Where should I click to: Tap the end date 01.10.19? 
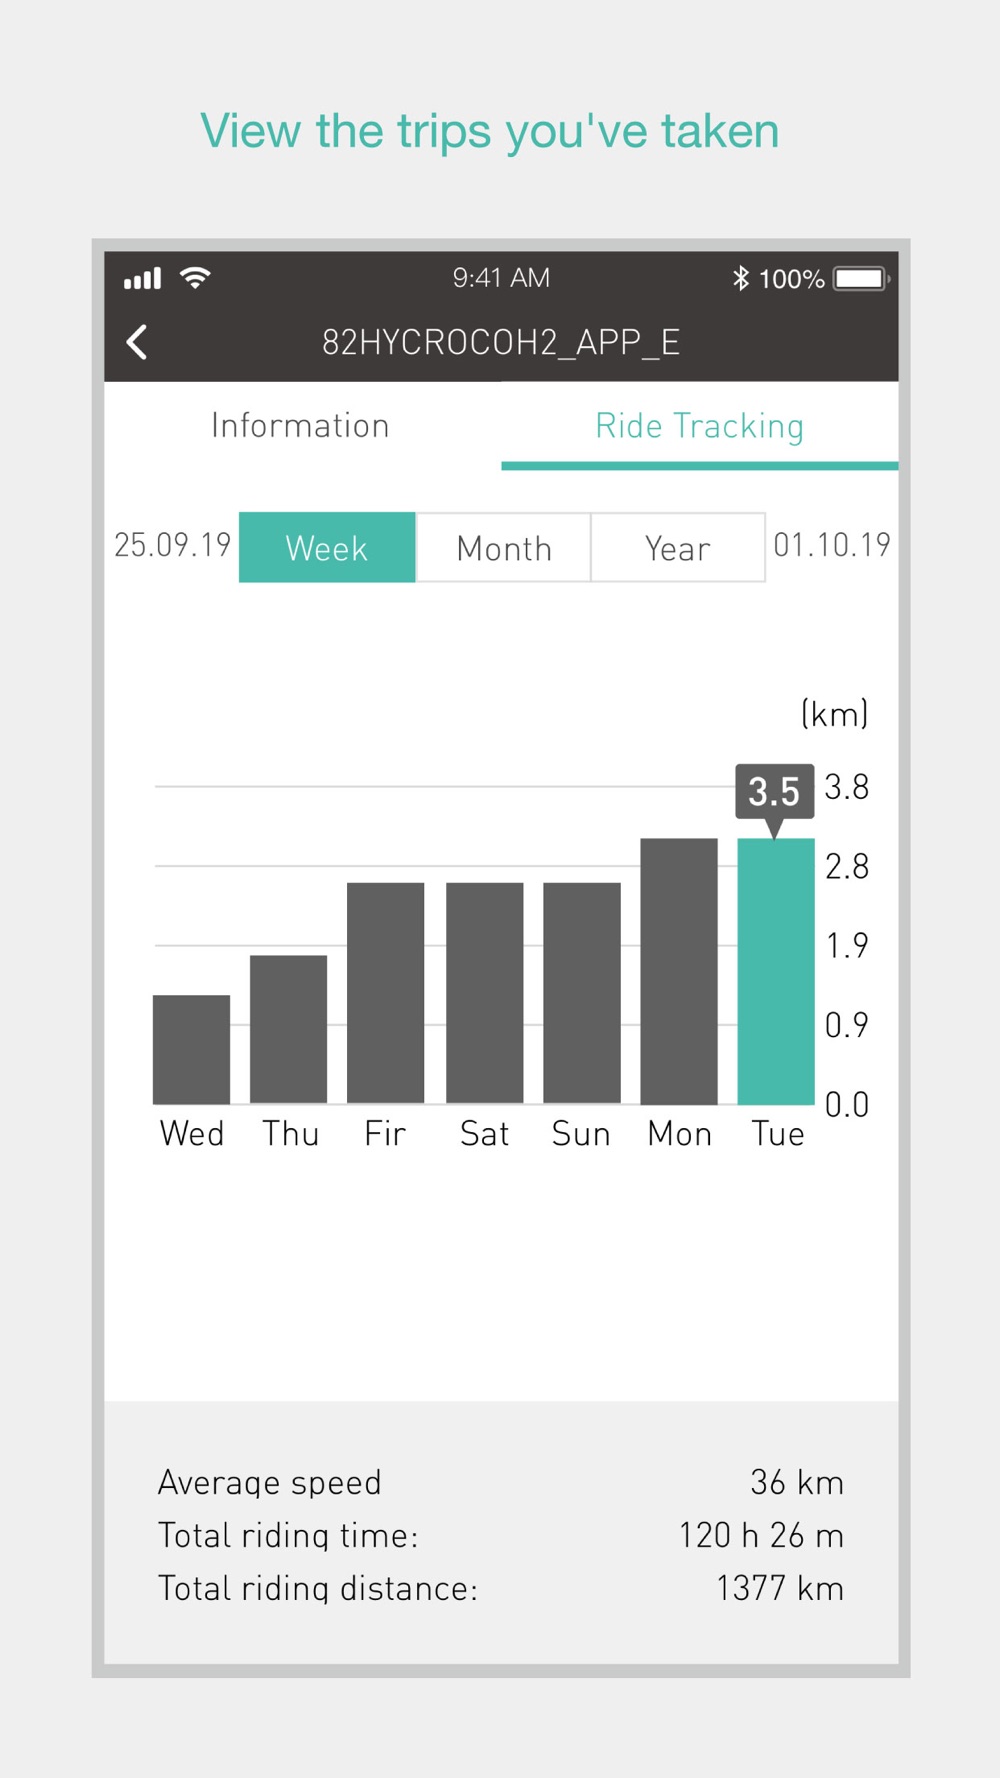click(x=832, y=545)
